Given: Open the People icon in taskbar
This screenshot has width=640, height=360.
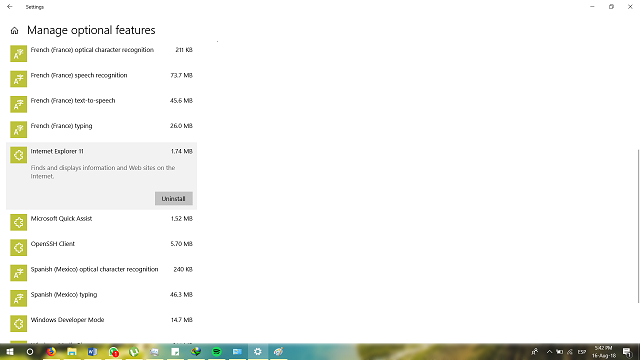Looking at the screenshot, I should tap(535, 351).
